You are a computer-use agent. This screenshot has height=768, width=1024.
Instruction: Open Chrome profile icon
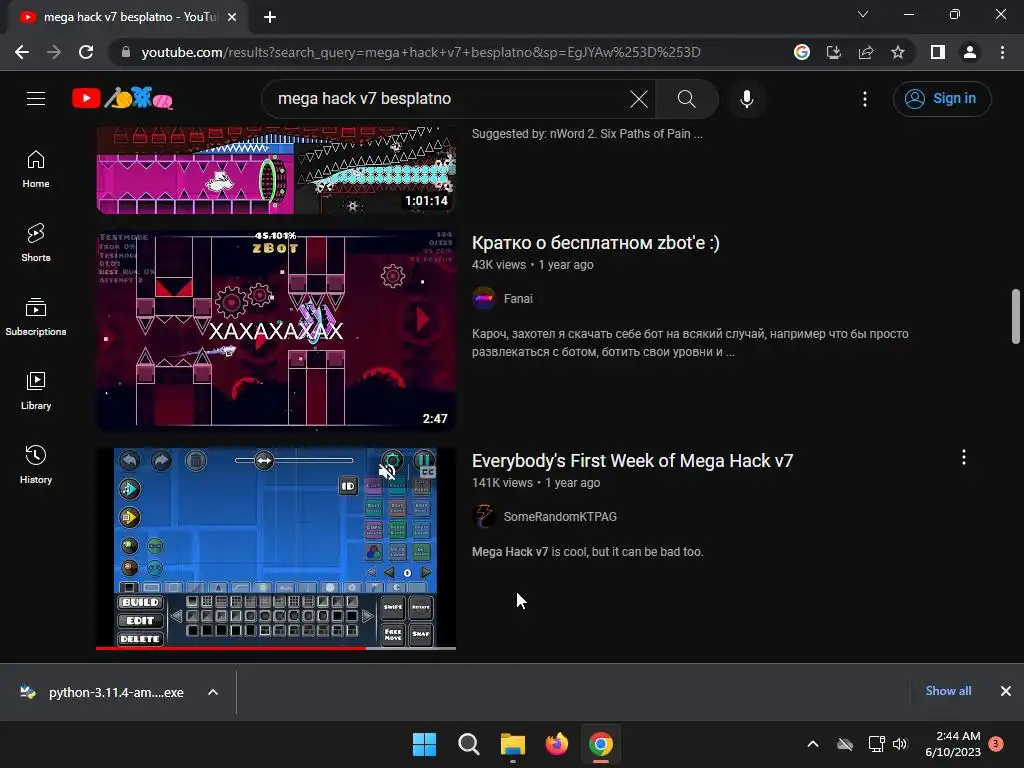pyautogui.click(x=970, y=52)
